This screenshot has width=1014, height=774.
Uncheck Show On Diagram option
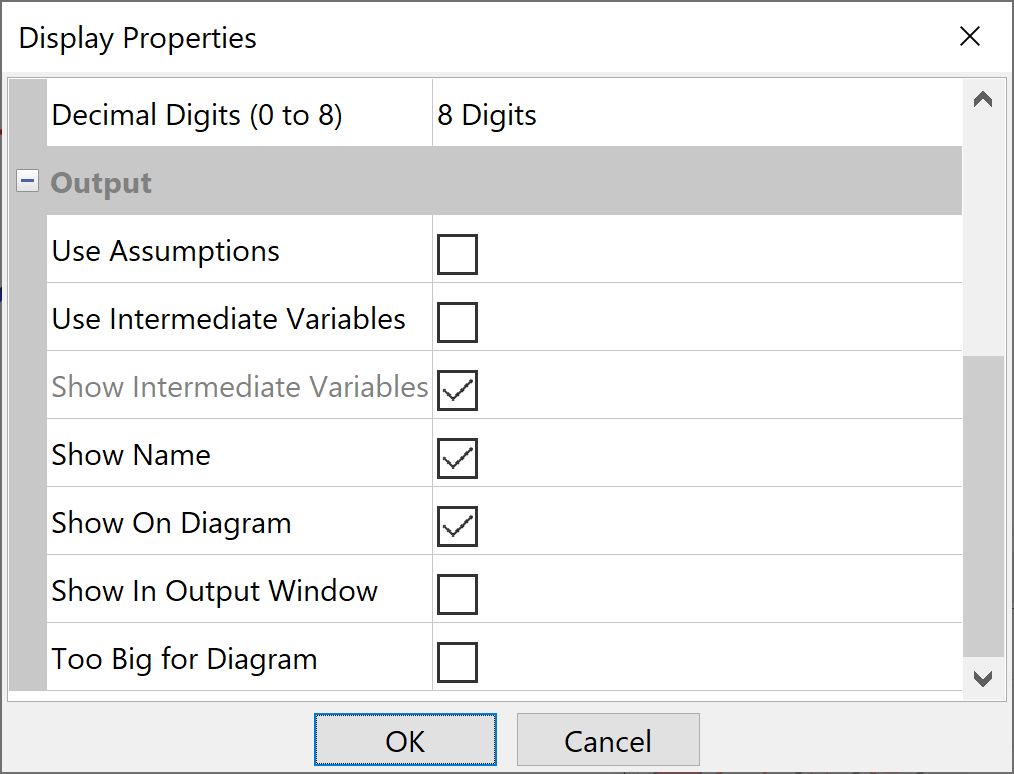click(457, 526)
